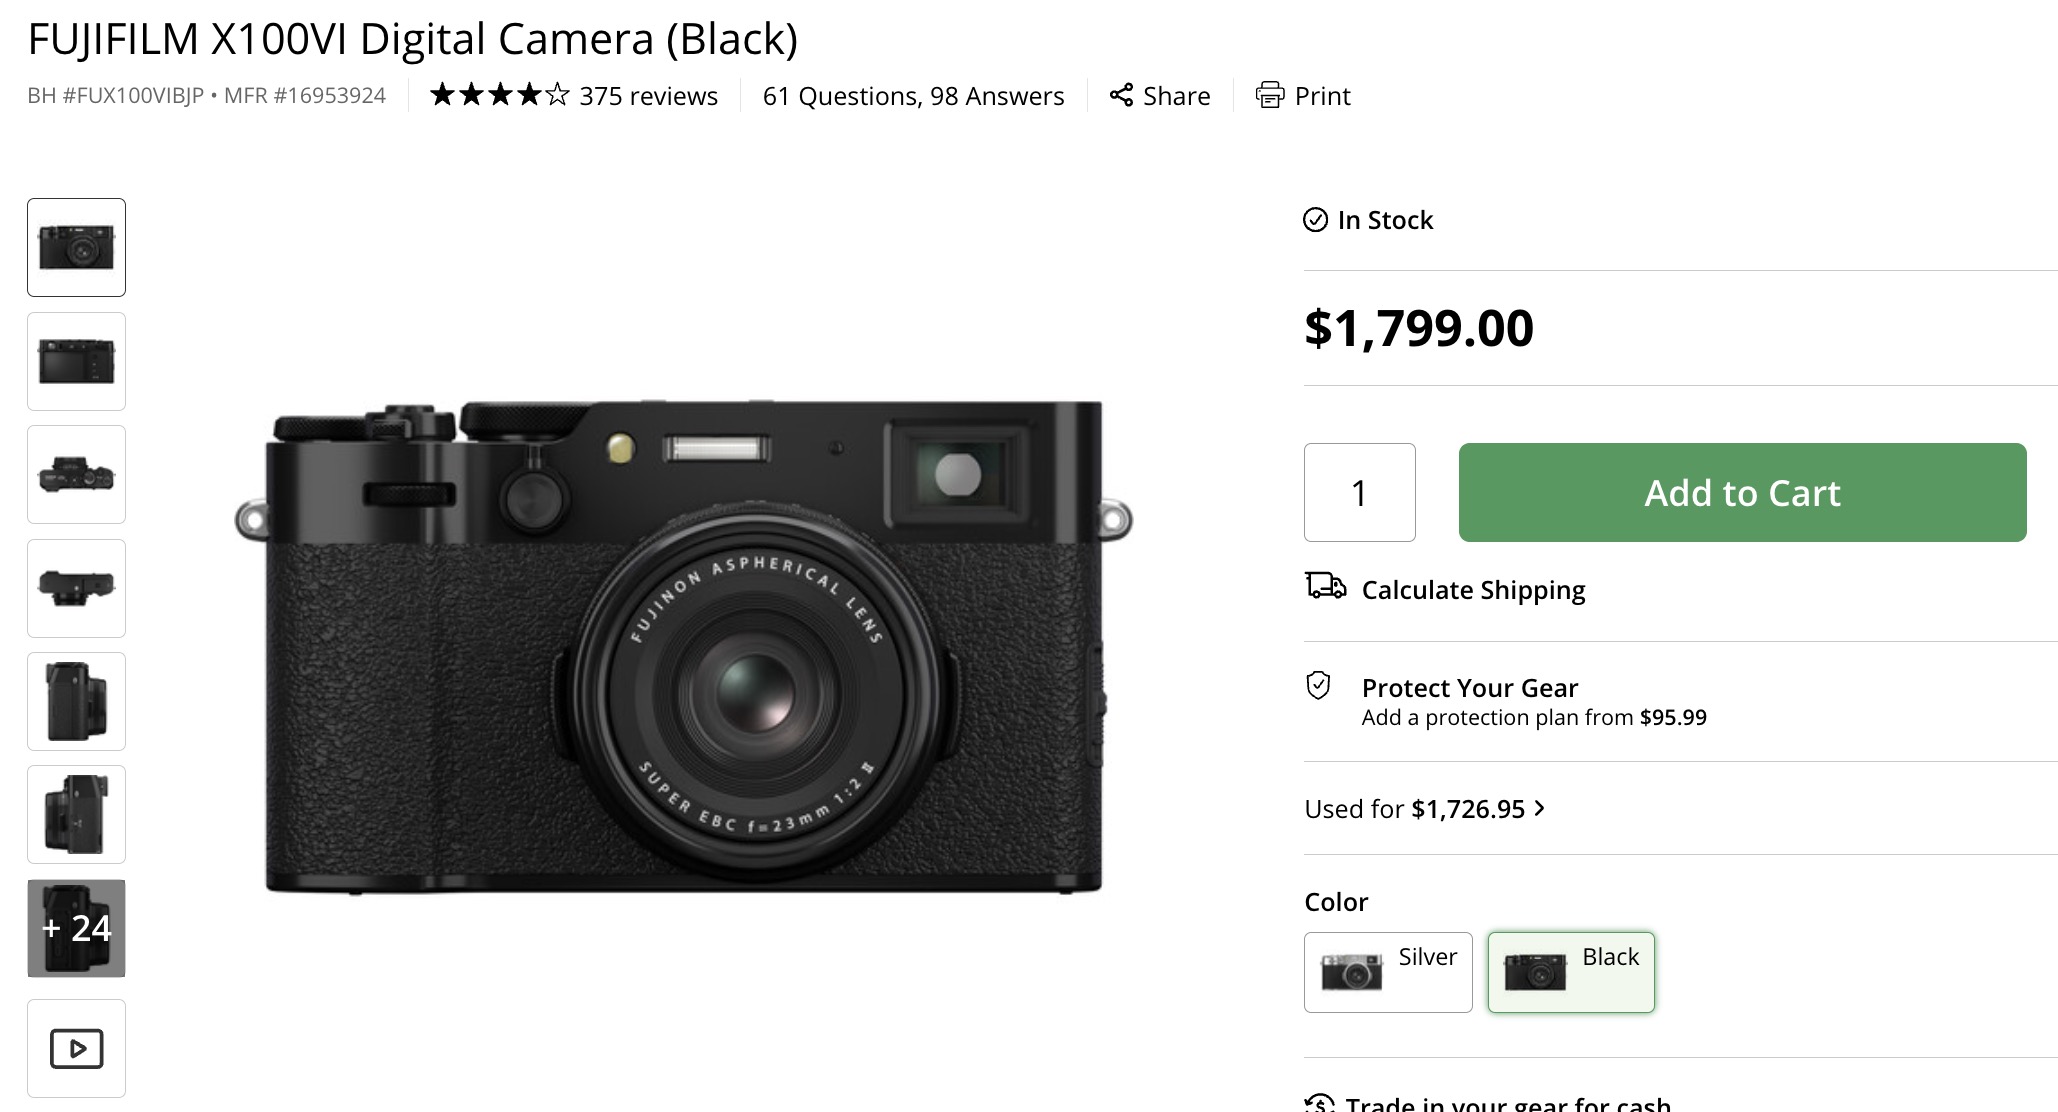The image size is (2058, 1112).
Task: Open the product video via the play icon
Action: [76, 1048]
